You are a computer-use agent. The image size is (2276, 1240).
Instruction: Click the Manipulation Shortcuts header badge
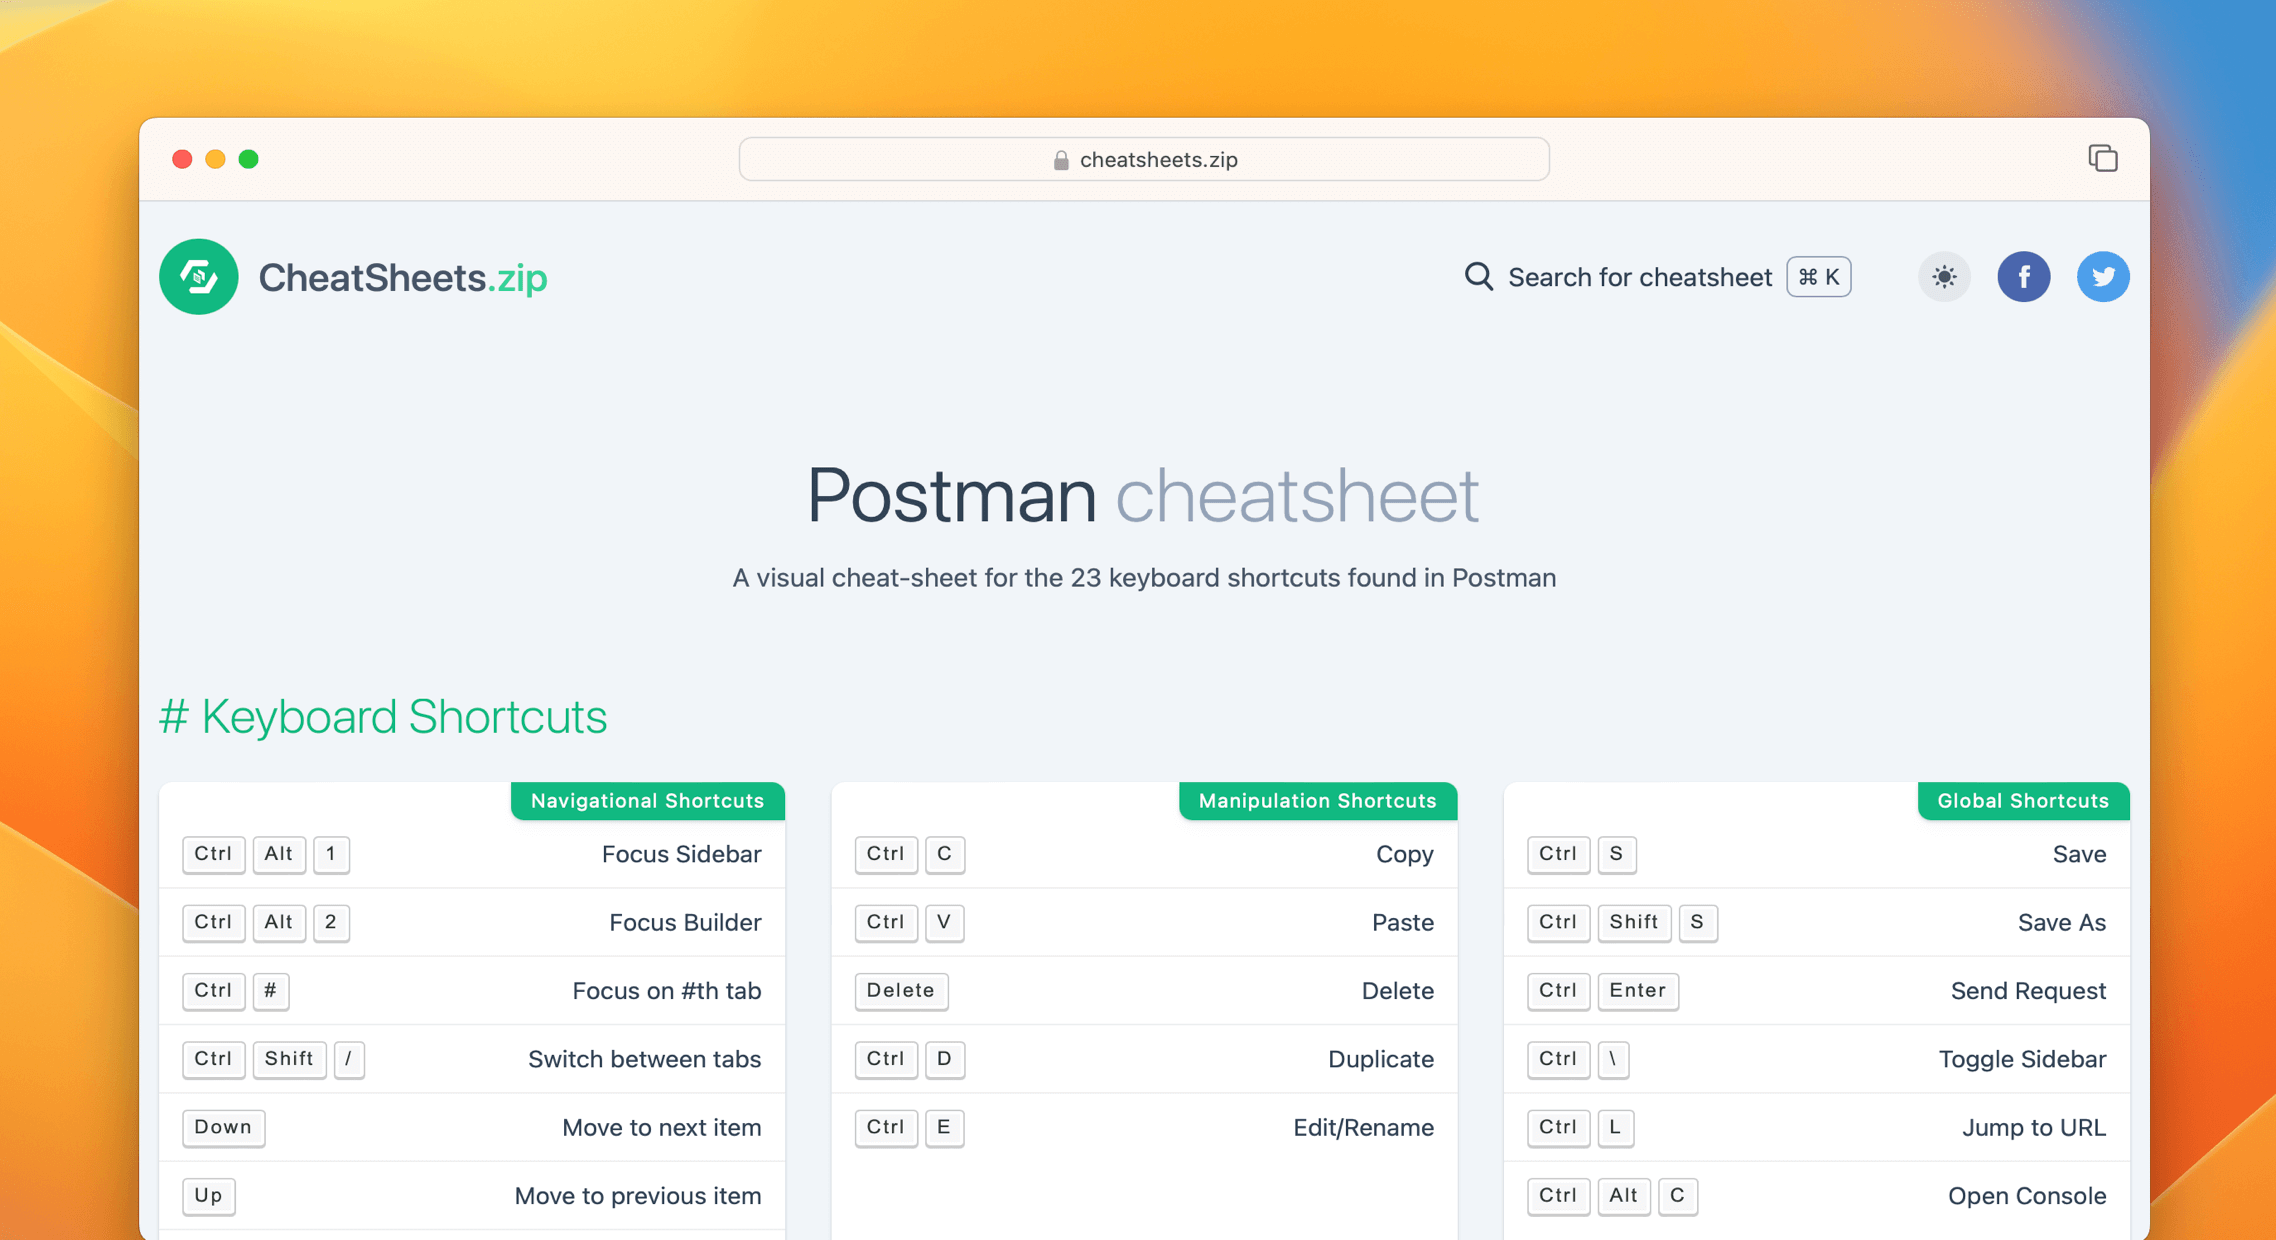pos(1317,800)
